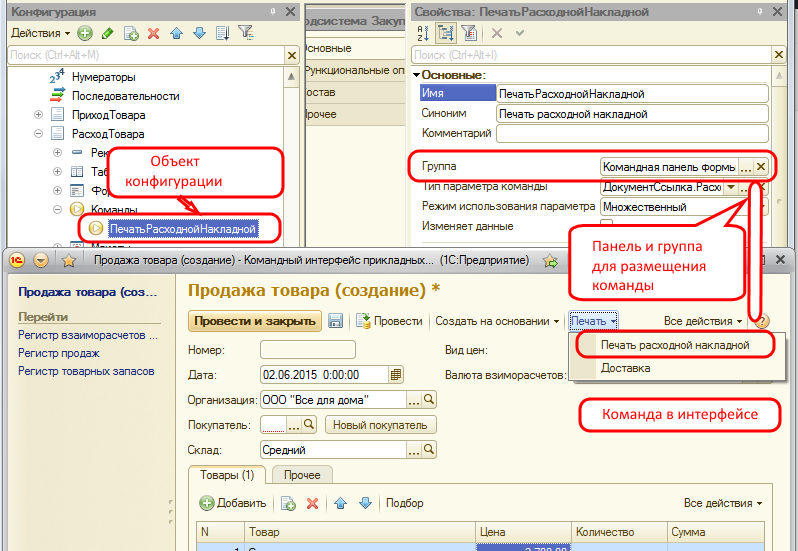Click the magnifier icon beside Покупатель

[309, 424]
